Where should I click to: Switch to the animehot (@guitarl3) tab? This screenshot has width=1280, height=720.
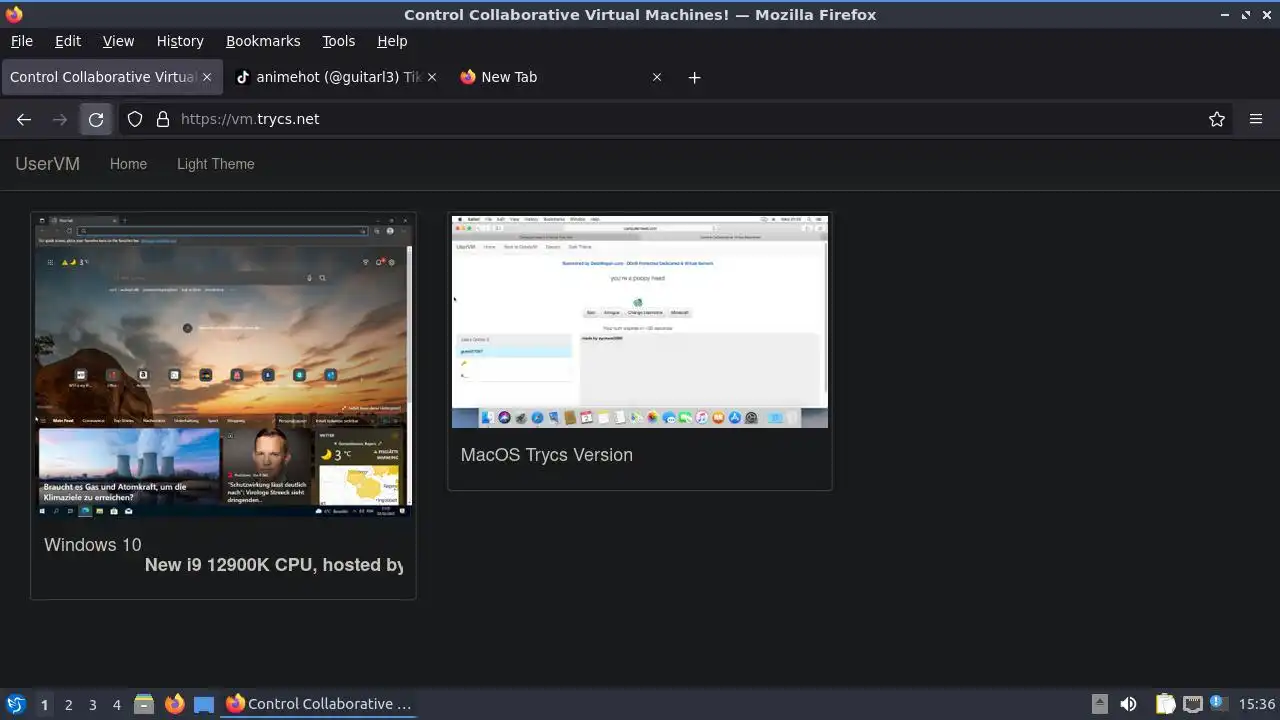[x=336, y=77]
